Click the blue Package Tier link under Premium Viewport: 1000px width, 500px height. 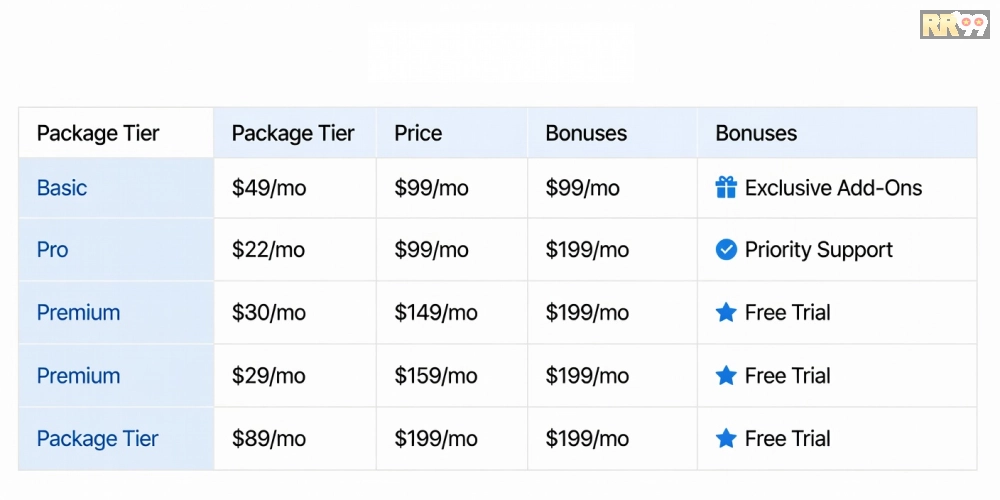pos(97,438)
